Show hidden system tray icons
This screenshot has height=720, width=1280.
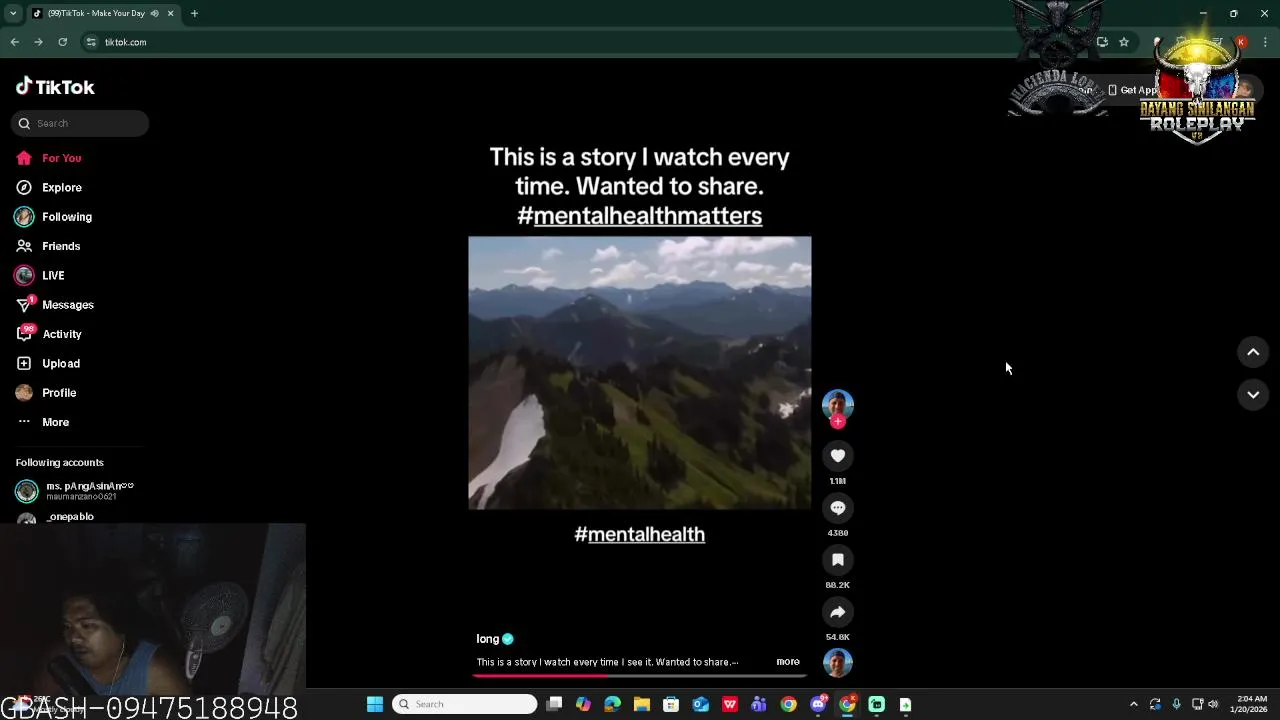1133,704
